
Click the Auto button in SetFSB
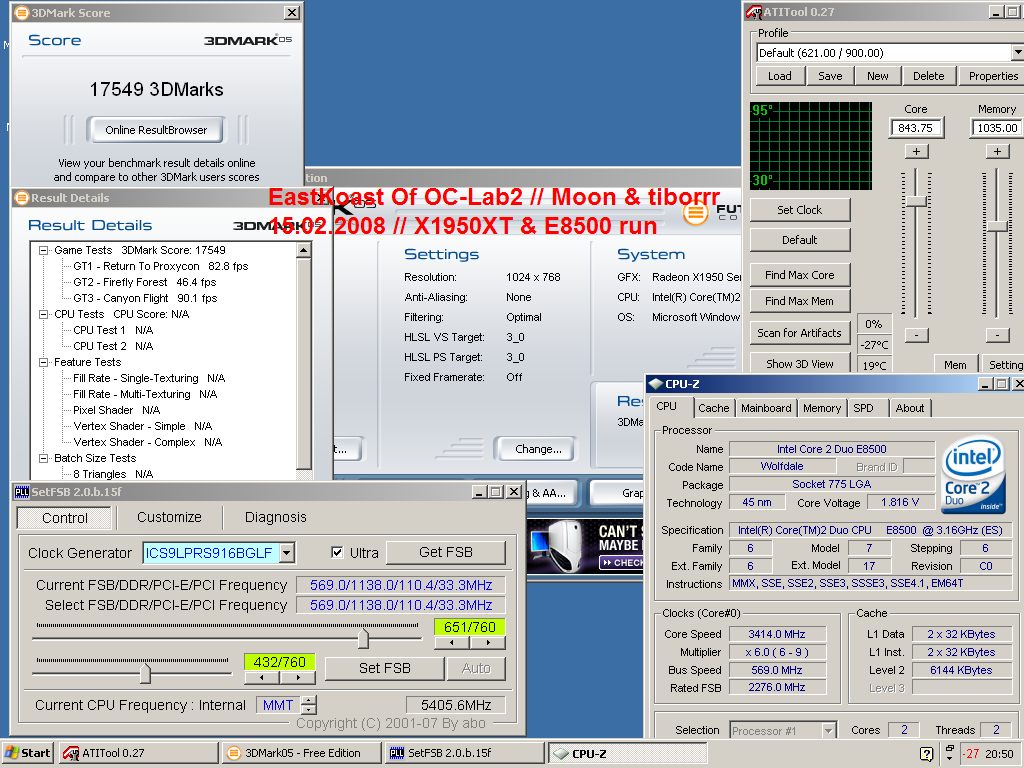pos(476,668)
